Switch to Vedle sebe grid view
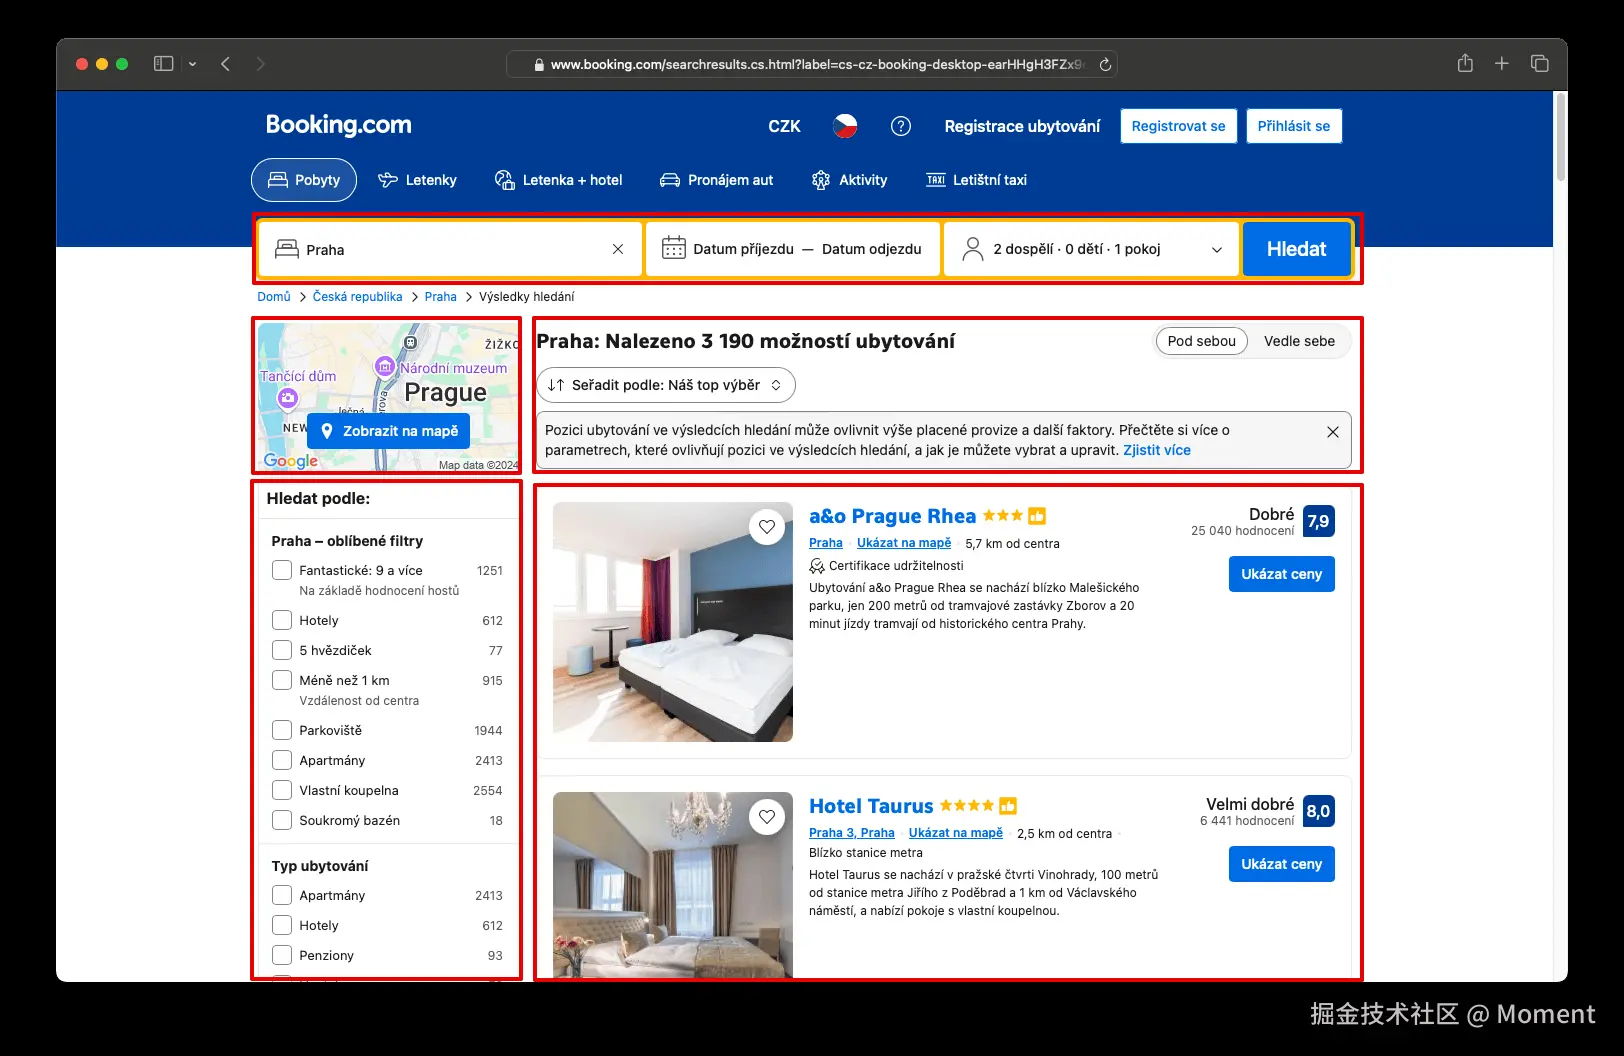The width and height of the screenshot is (1624, 1056). coord(1299,341)
